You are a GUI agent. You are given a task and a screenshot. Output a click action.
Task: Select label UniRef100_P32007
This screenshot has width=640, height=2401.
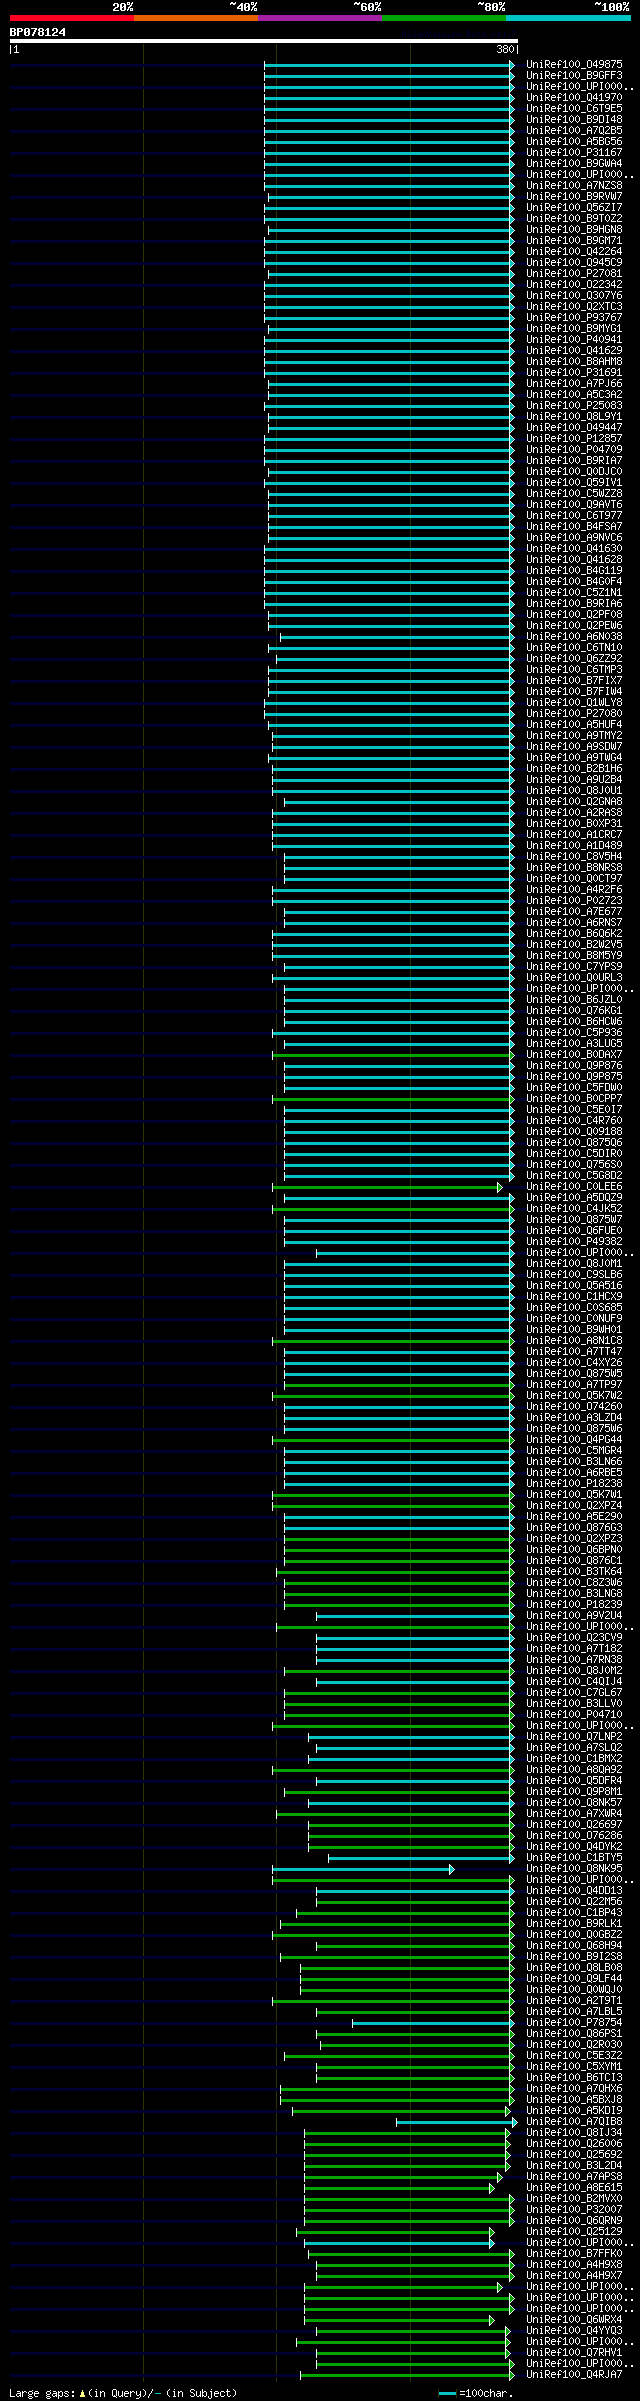(x=574, y=2209)
